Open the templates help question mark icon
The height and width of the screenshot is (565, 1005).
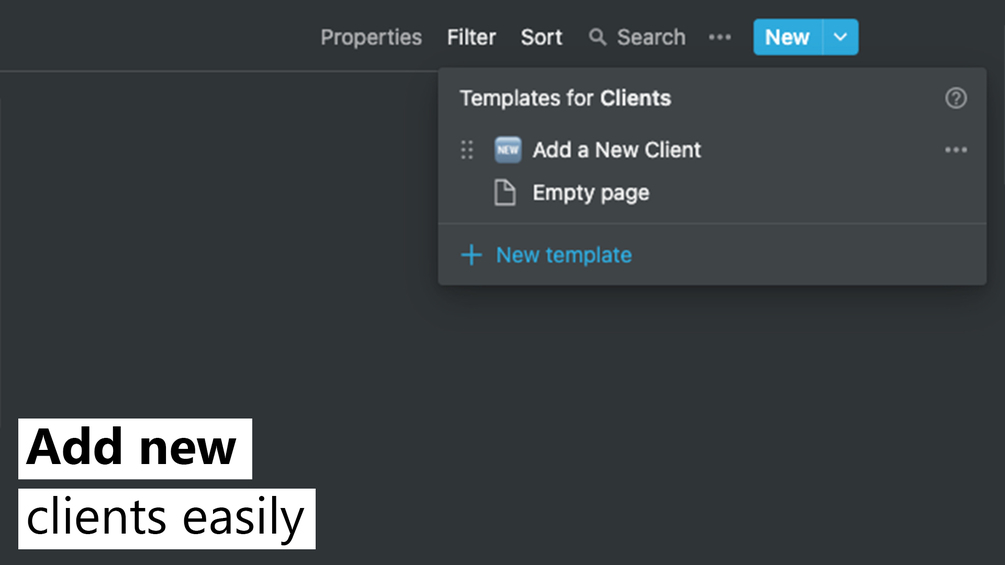pos(955,98)
